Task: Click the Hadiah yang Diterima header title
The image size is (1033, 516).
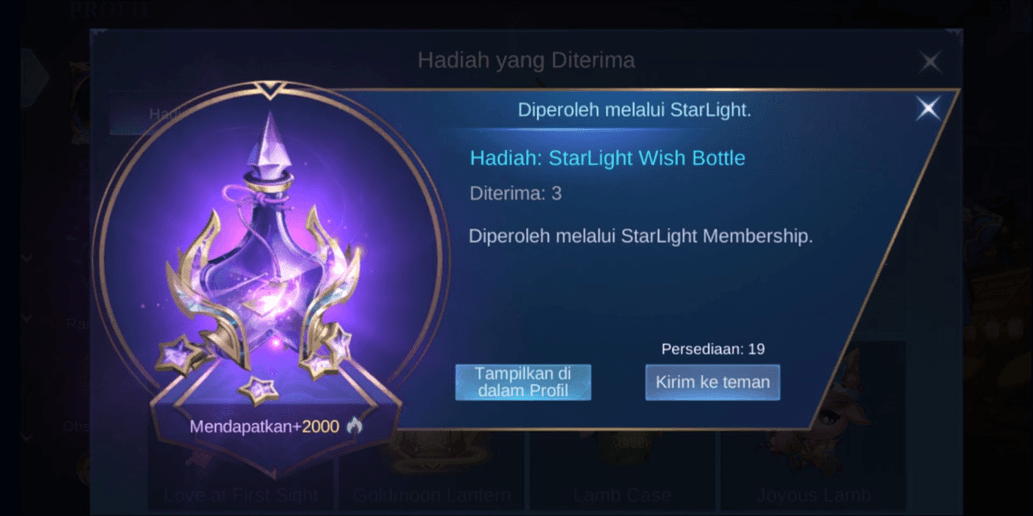Action: [x=526, y=61]
